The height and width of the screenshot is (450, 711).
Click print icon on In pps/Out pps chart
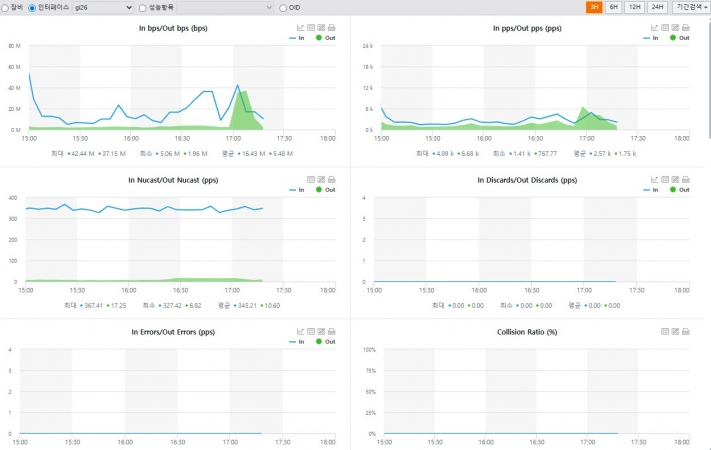(686, 28)
